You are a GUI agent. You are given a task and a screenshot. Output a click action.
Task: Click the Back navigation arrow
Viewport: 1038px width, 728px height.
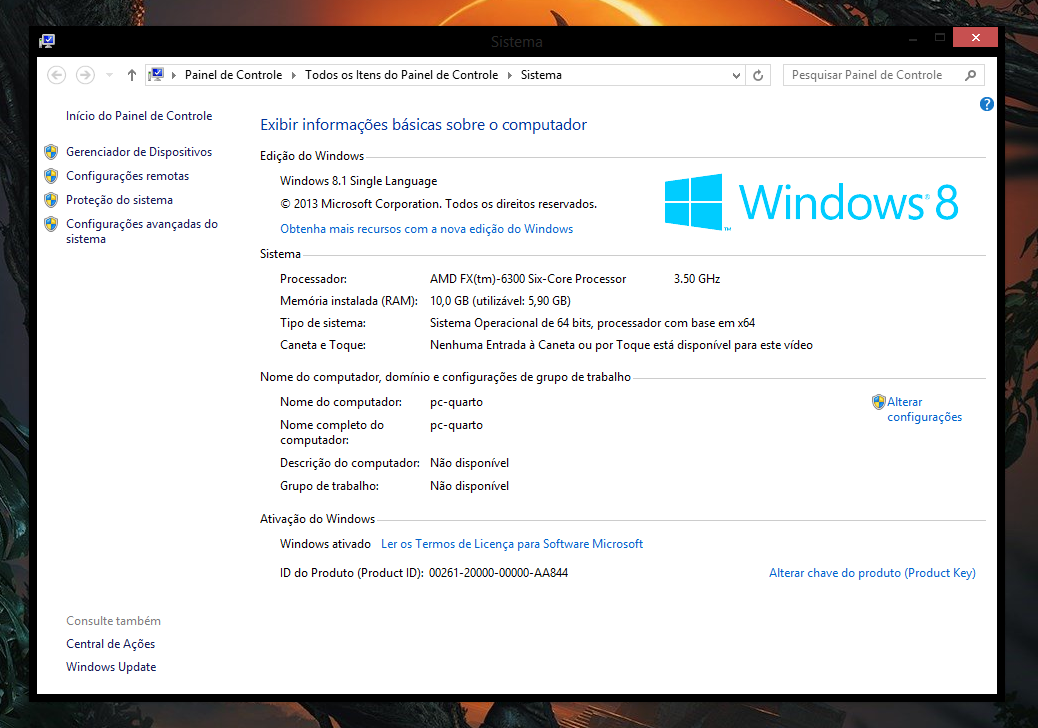[x=57, y=75]
